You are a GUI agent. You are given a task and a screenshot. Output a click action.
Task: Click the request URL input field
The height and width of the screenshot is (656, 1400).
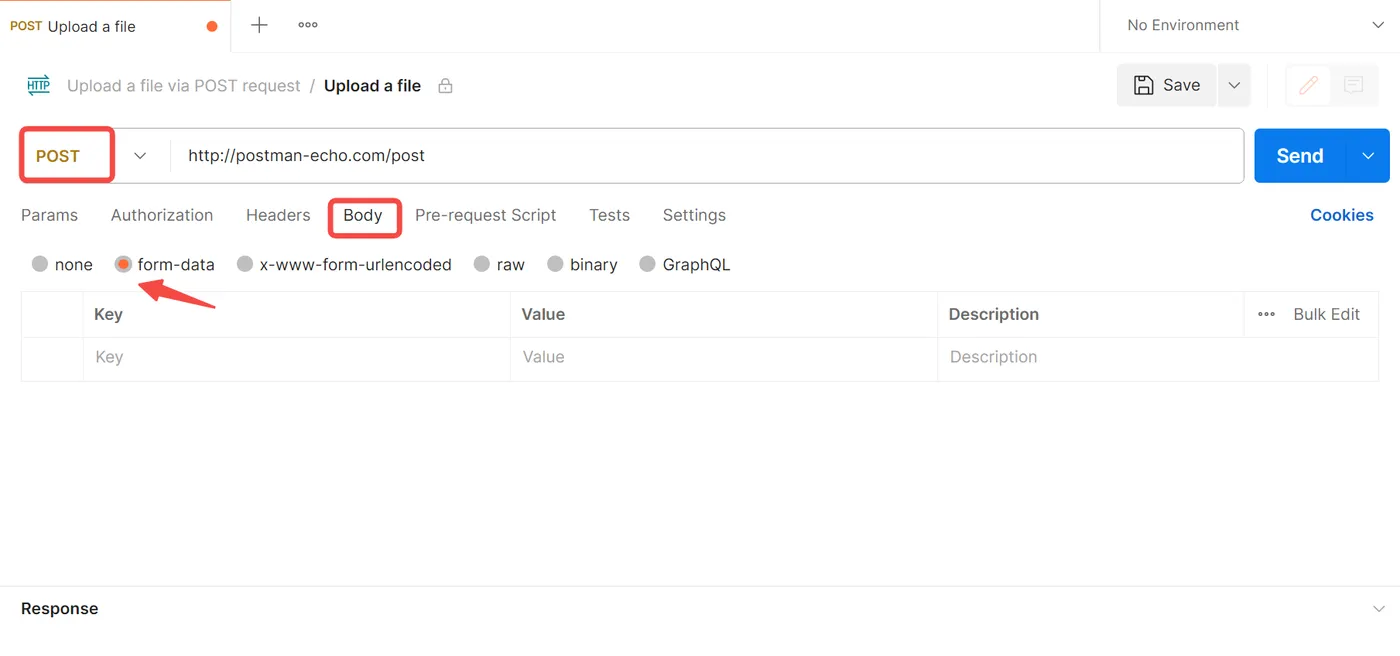coord(700,156)
